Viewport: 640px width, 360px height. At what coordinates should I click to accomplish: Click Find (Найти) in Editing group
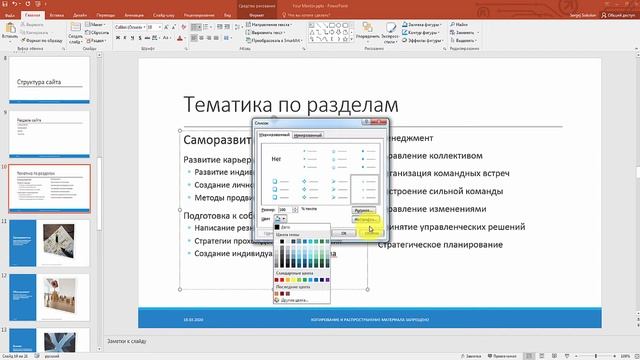459,24
